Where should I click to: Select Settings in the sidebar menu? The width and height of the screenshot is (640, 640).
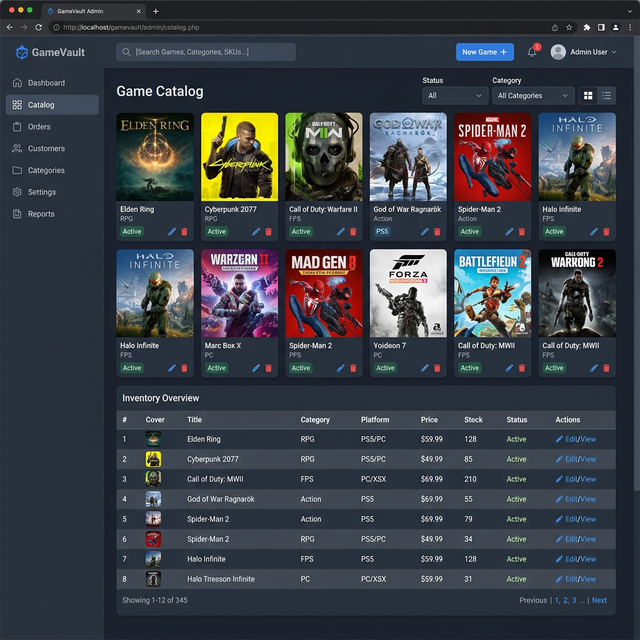(x=41, y=192)
